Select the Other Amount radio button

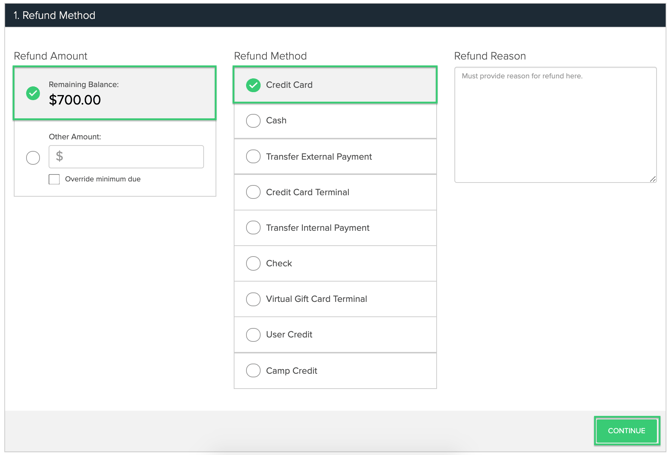33,157
